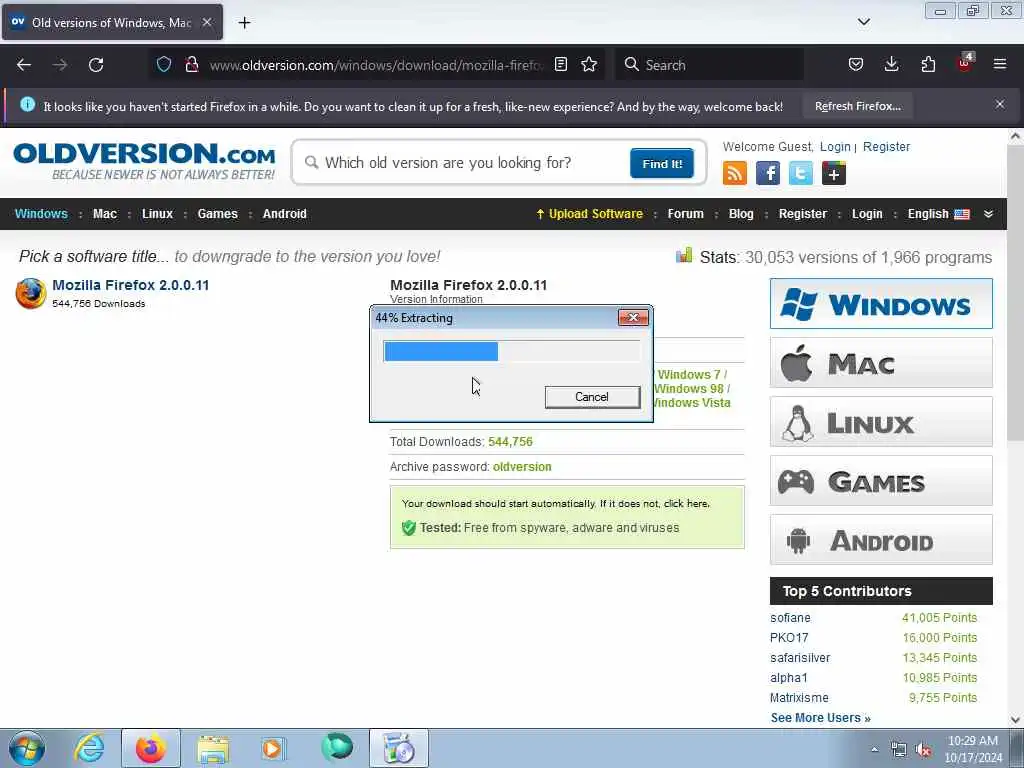Click the Firefox globe logo icon
Screen dimensions: 1024x768
[31, 293]
